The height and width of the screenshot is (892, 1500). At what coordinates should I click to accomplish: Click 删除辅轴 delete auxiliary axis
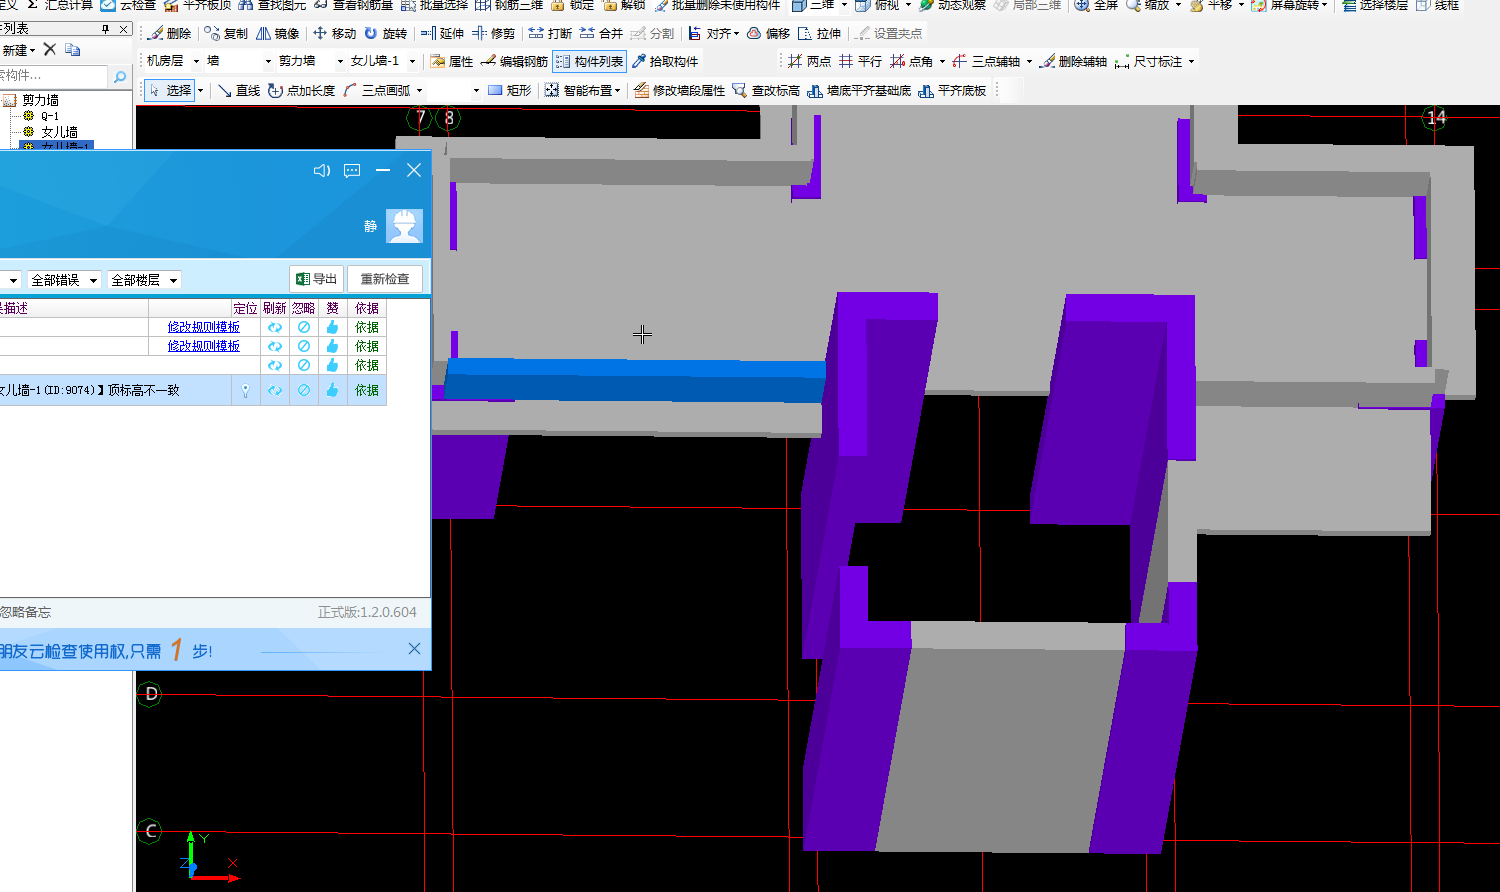[1073, 61]
